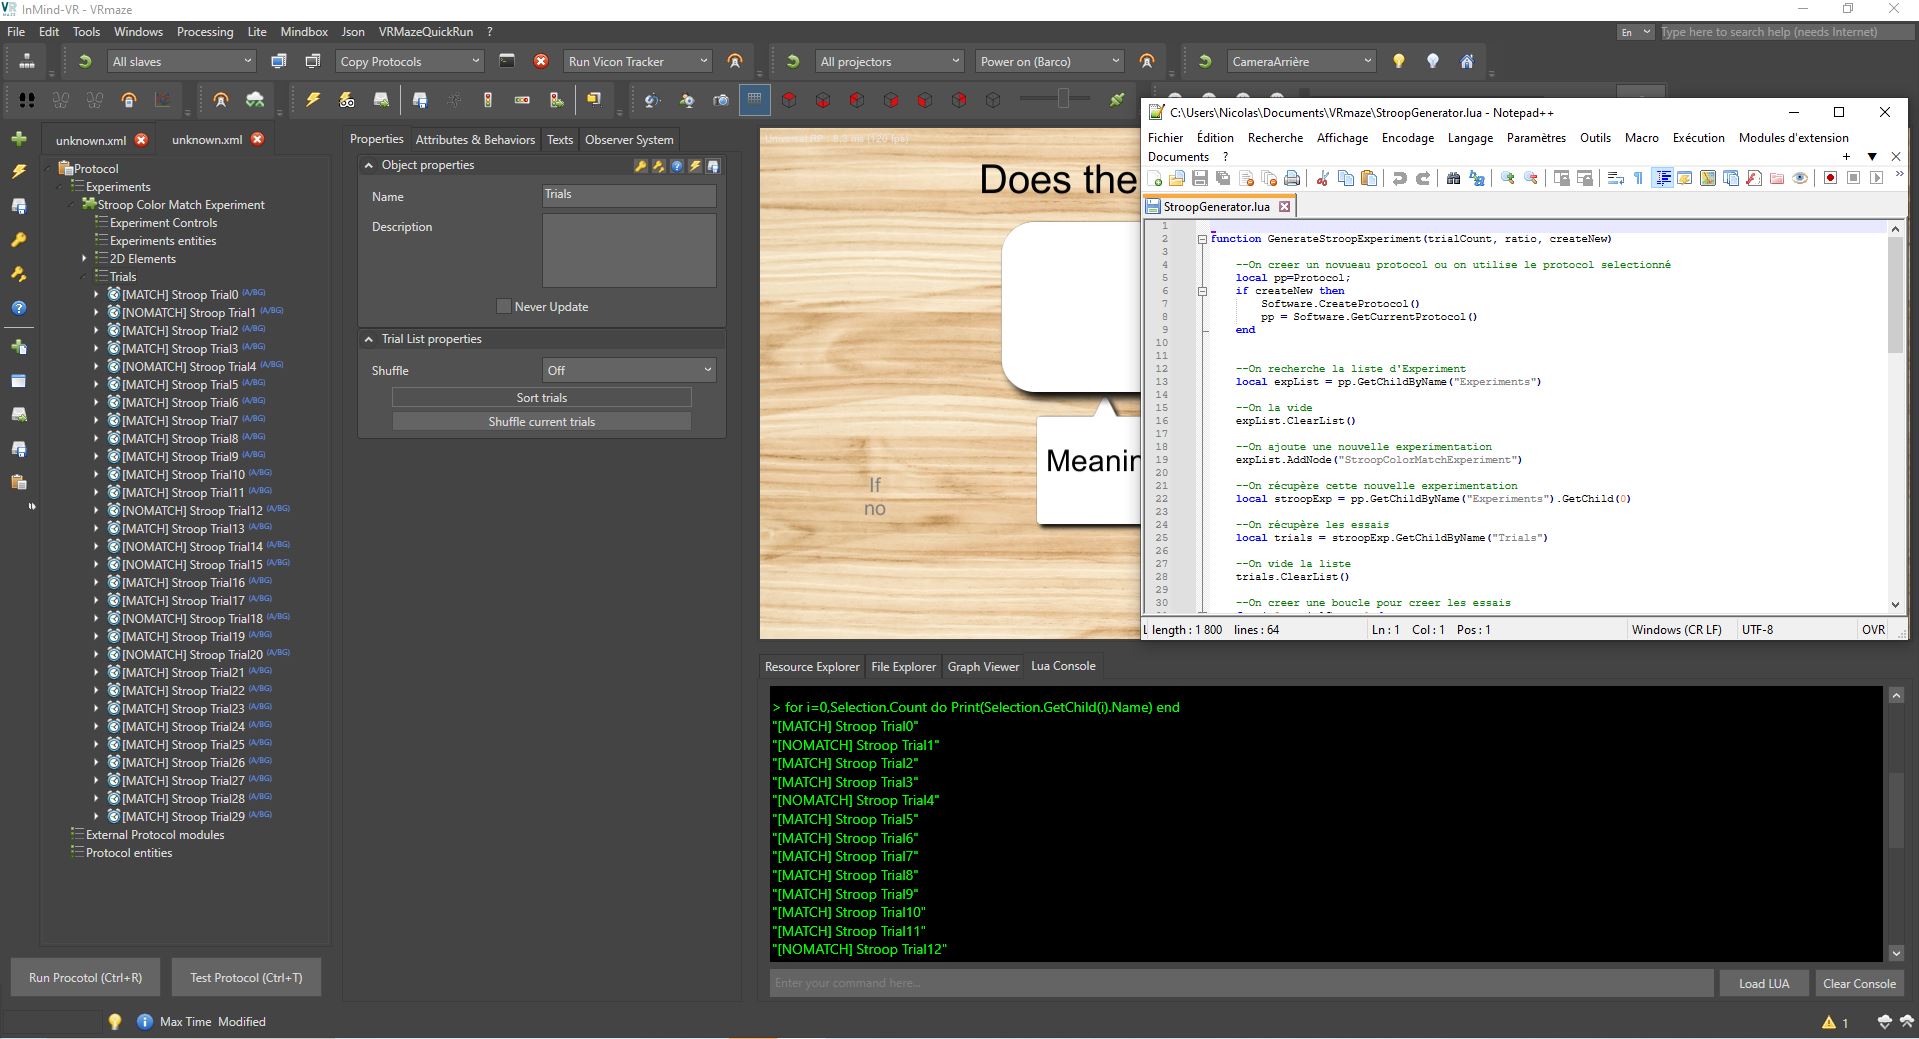Image resolution: width=1919 pixels, height=1039 pixels.
Task: Click the Shuffle current trials button
Action: 541,421
